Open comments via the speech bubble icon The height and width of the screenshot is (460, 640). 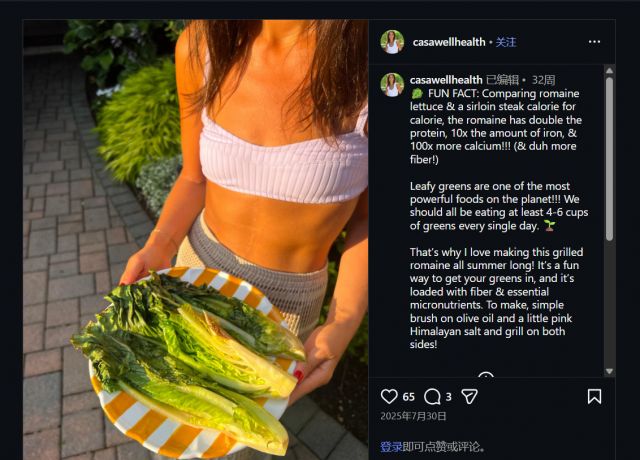[x=432, y=396]
